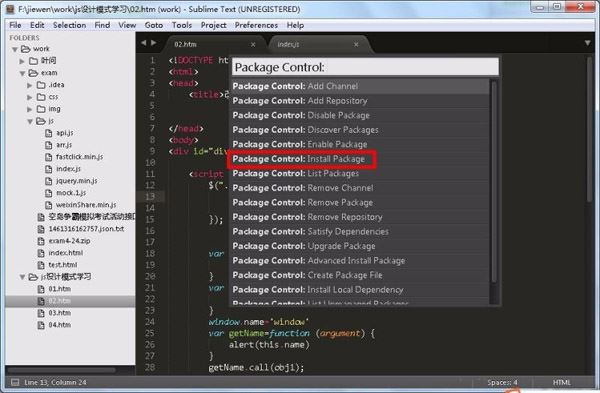Open the Preferences menu
Image resolution: width=600 pixels, height=393 pixels.
[x=256, y=25]
